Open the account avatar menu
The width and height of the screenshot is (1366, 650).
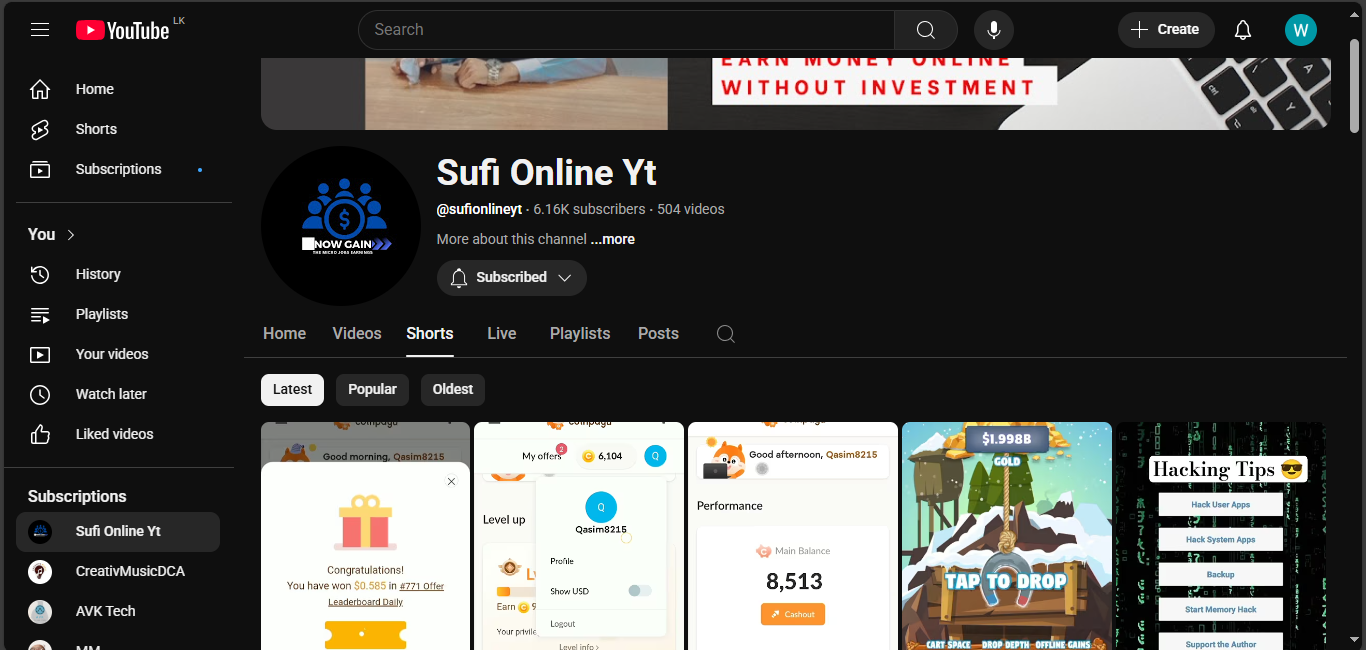pyautogui.click(x=1301, y=30)
